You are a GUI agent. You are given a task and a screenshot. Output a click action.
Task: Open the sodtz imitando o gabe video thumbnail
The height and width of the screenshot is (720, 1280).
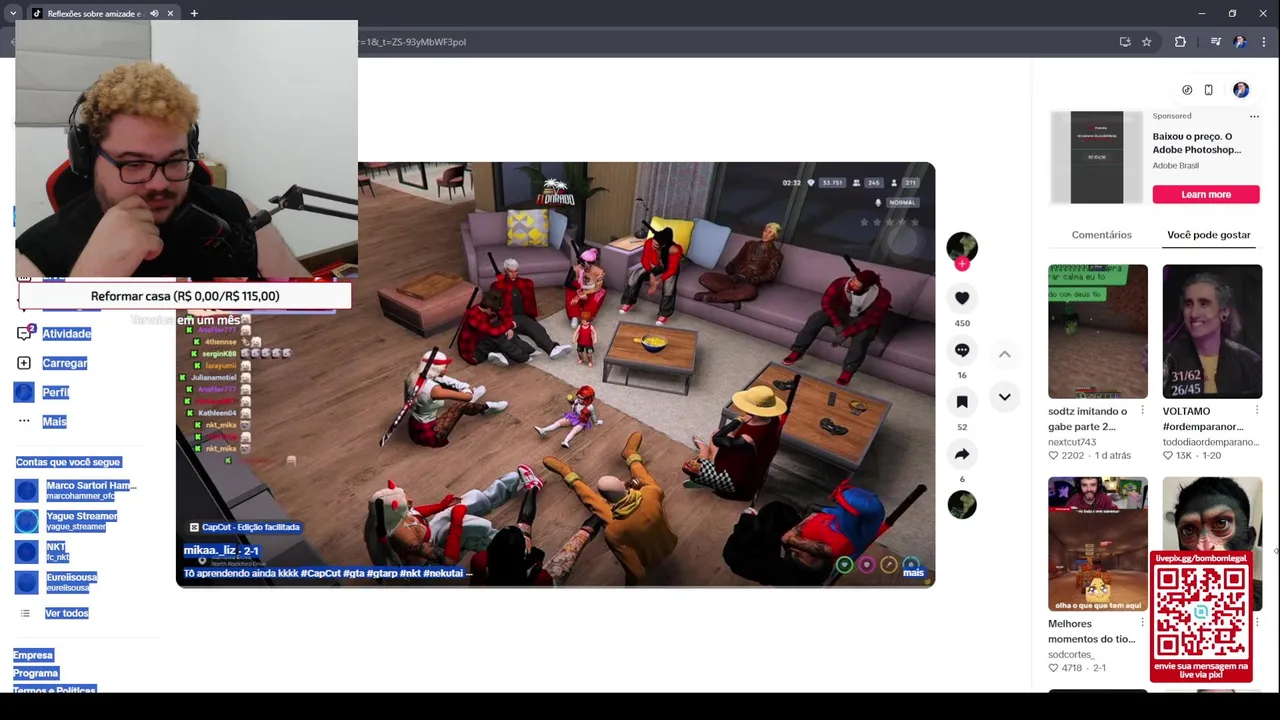[x=1097, y=331]
